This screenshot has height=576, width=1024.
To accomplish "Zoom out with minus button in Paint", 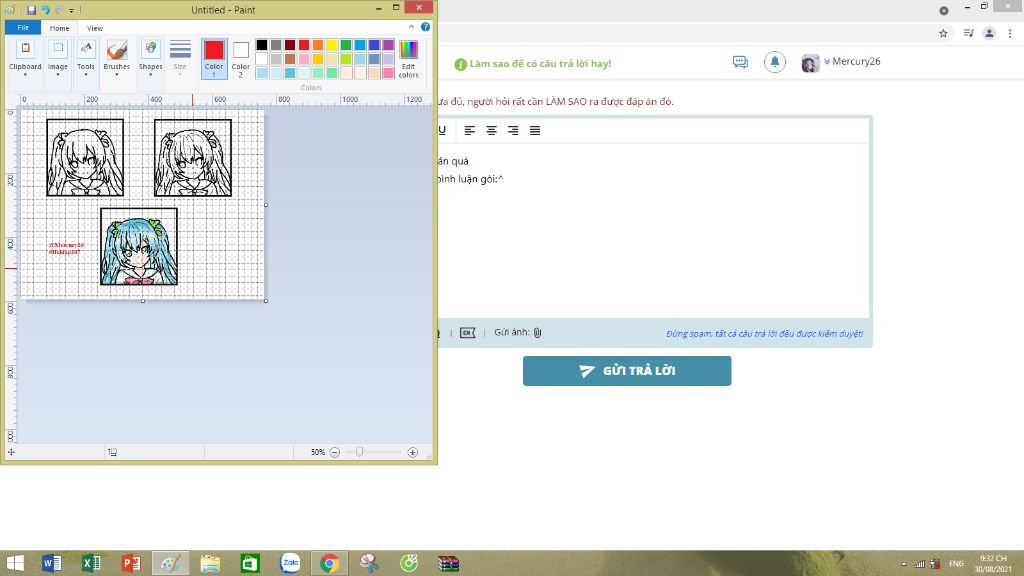I will click(334, 452).
